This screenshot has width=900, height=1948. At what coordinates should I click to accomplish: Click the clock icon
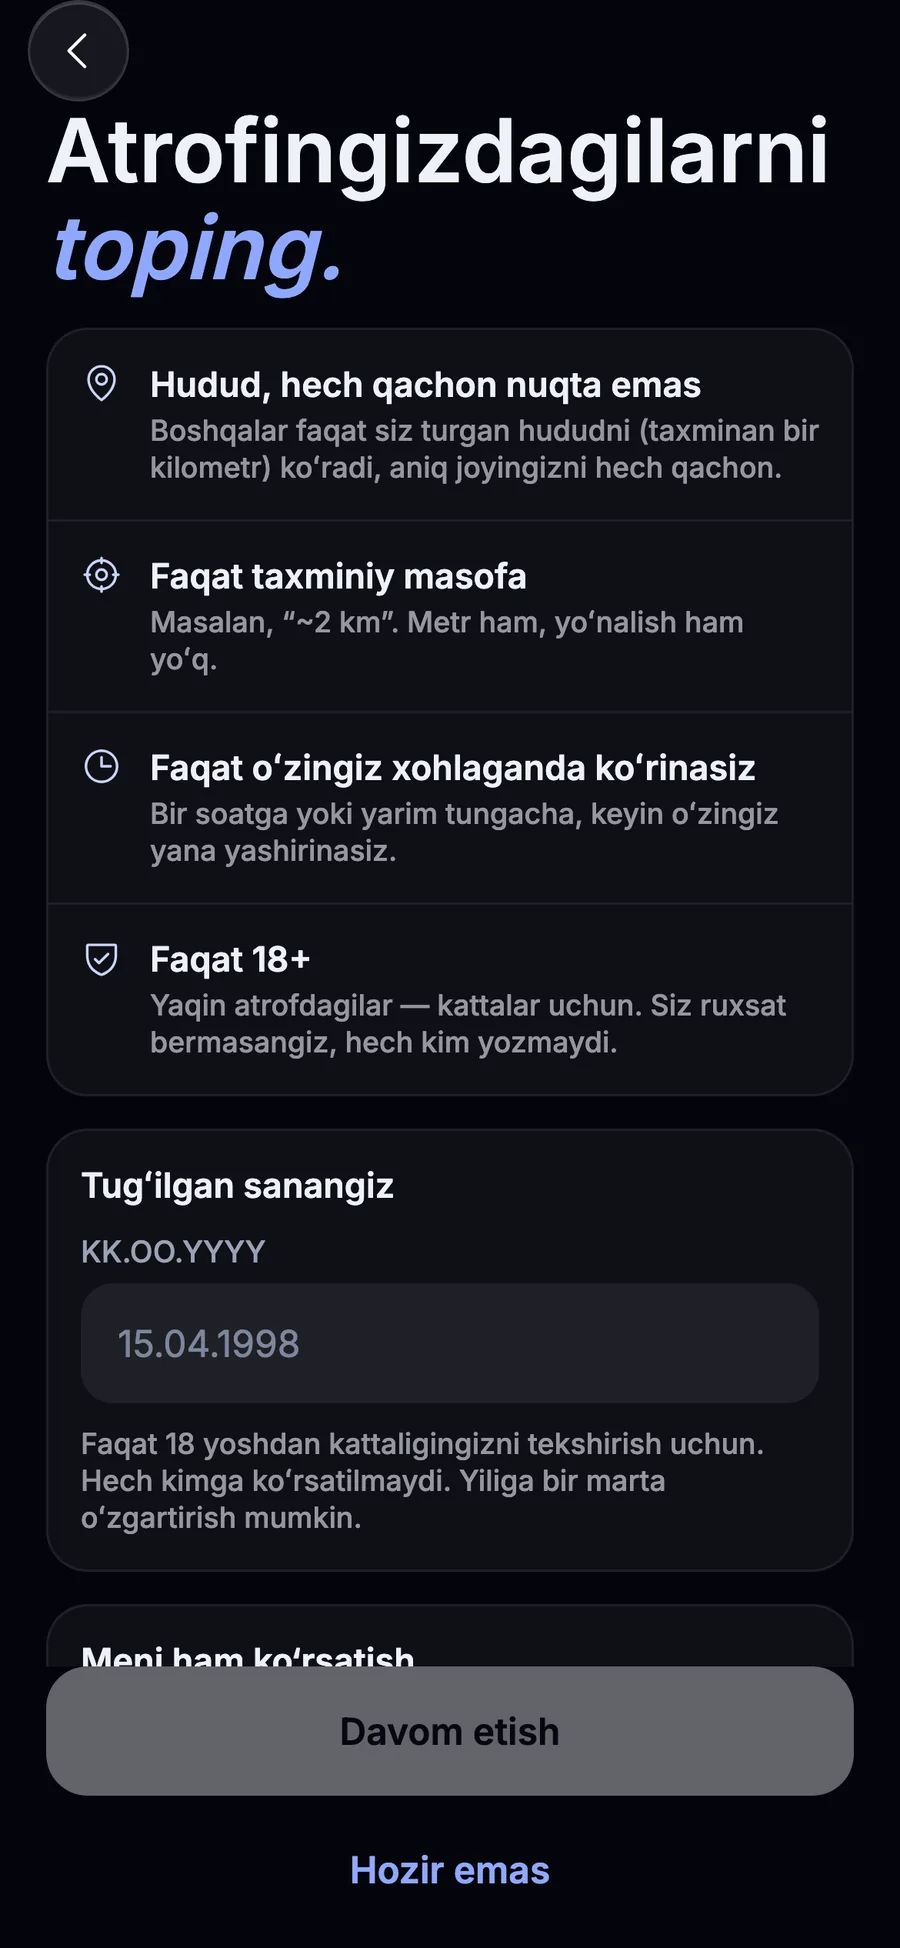point(101,767)
